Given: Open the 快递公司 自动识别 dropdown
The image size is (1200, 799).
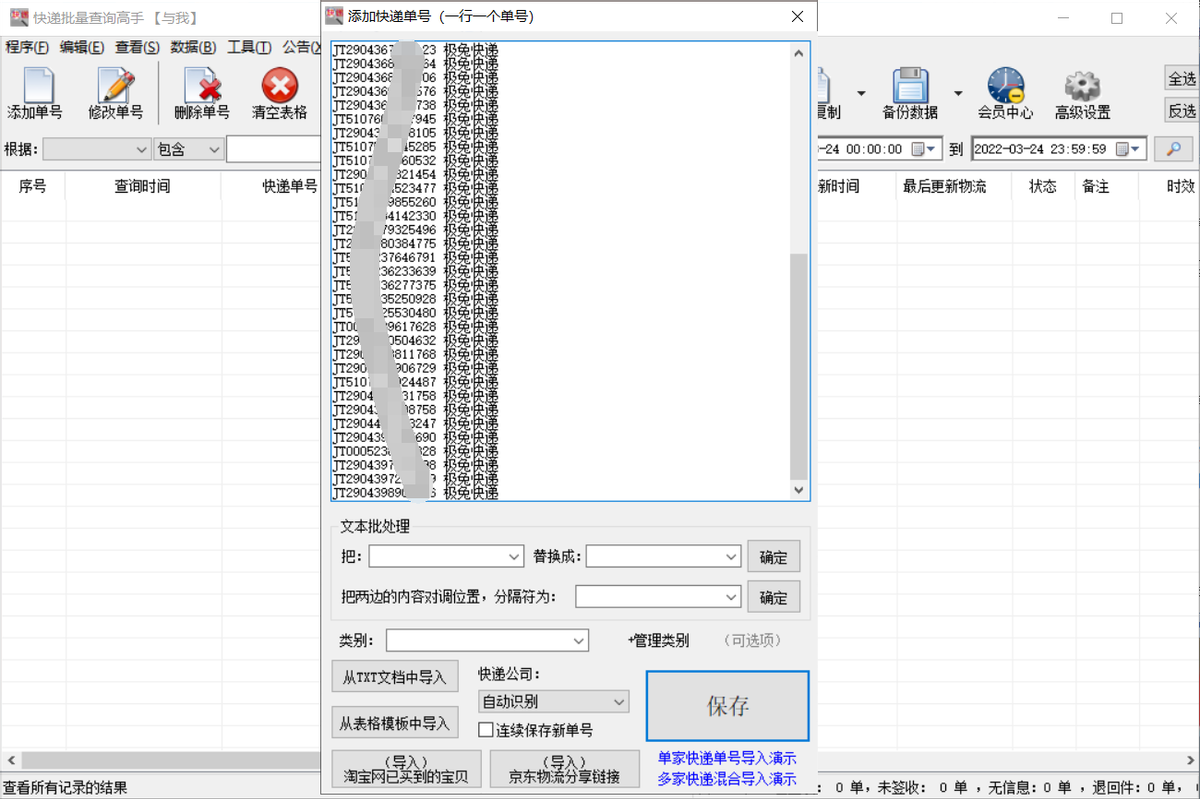Looking at the screenshot, I should pyautogui.click(x=619, y=701).
